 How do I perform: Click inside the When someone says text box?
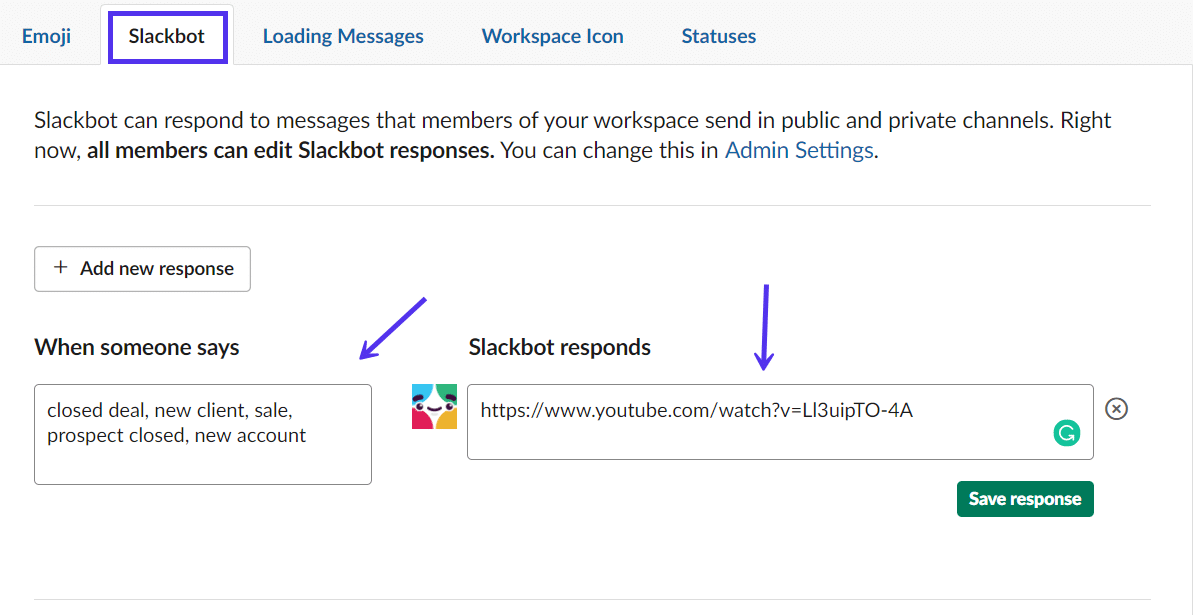coord(202,434)
